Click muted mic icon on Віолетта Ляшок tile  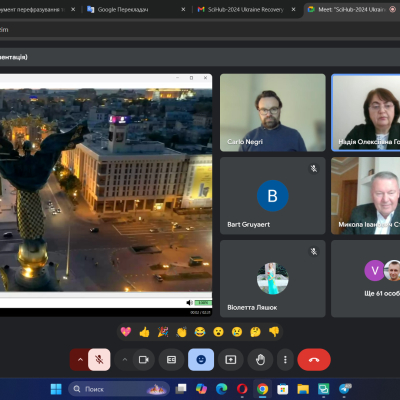[314, 251]
